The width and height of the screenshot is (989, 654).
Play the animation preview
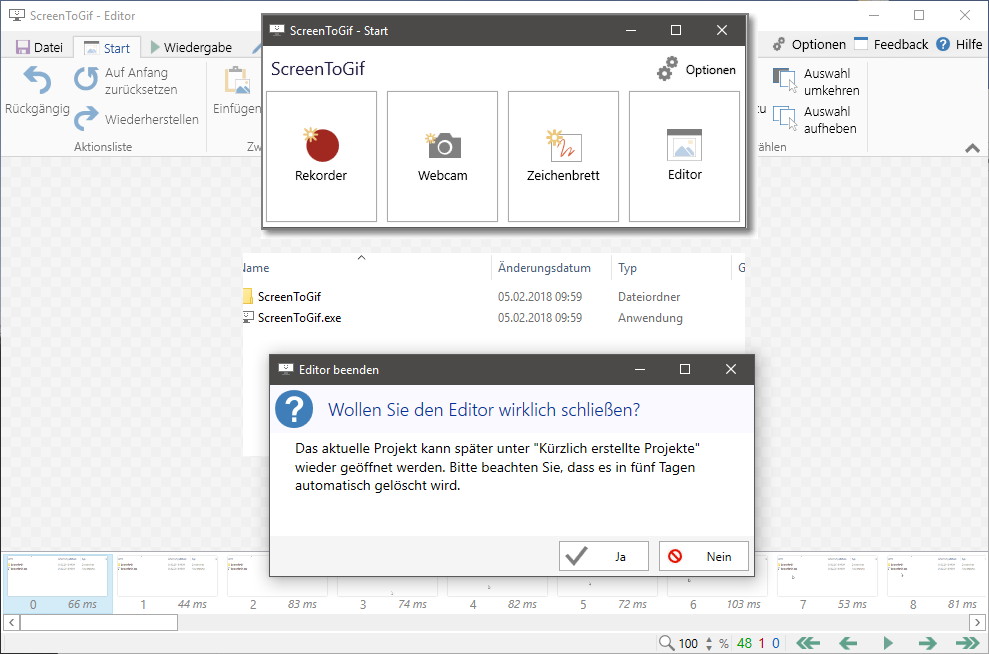click(x=888, y=643)
